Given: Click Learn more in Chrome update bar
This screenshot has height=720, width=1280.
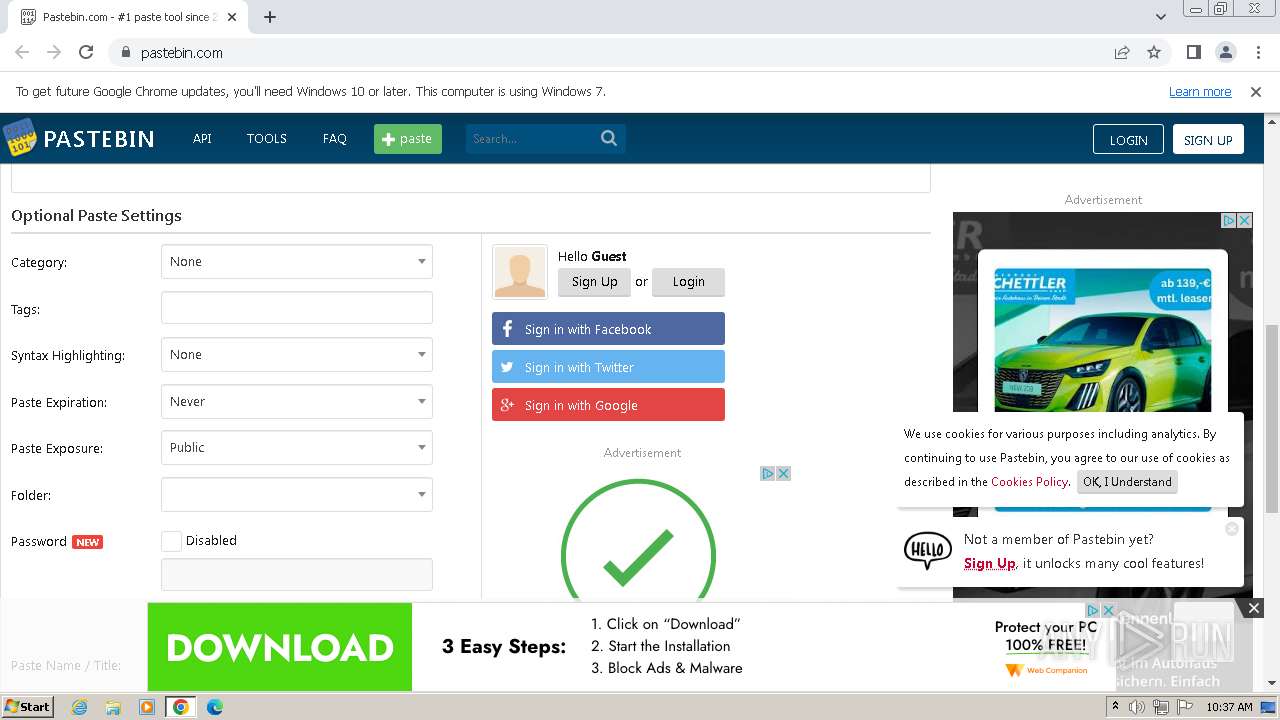Looking at the screenshot, I should coord(1200,92).
